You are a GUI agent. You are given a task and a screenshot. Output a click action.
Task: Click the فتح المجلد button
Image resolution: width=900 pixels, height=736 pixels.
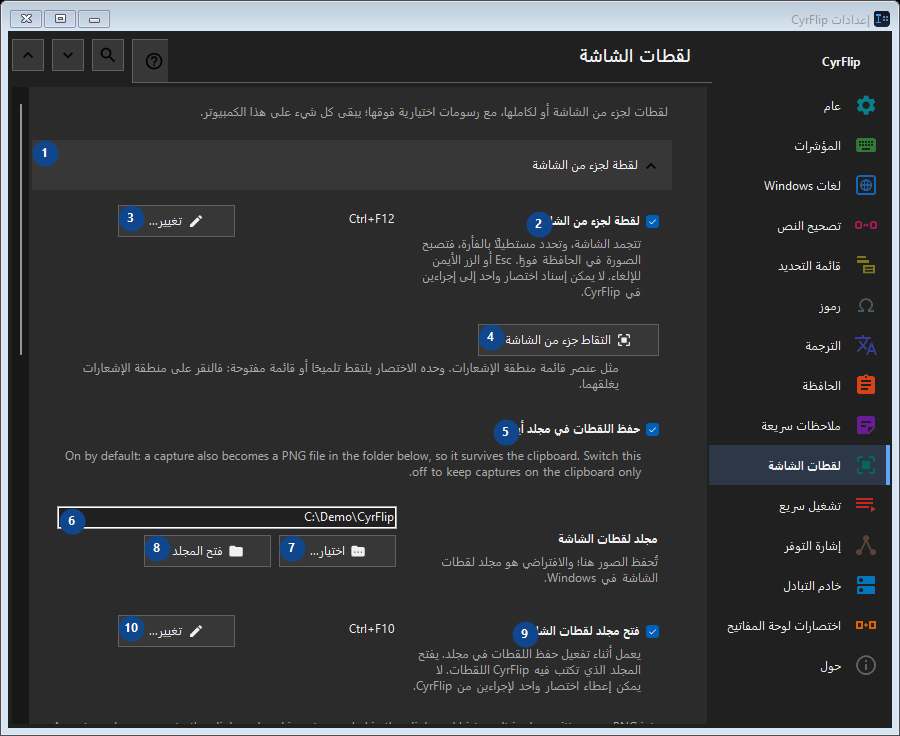pos(207,551)
